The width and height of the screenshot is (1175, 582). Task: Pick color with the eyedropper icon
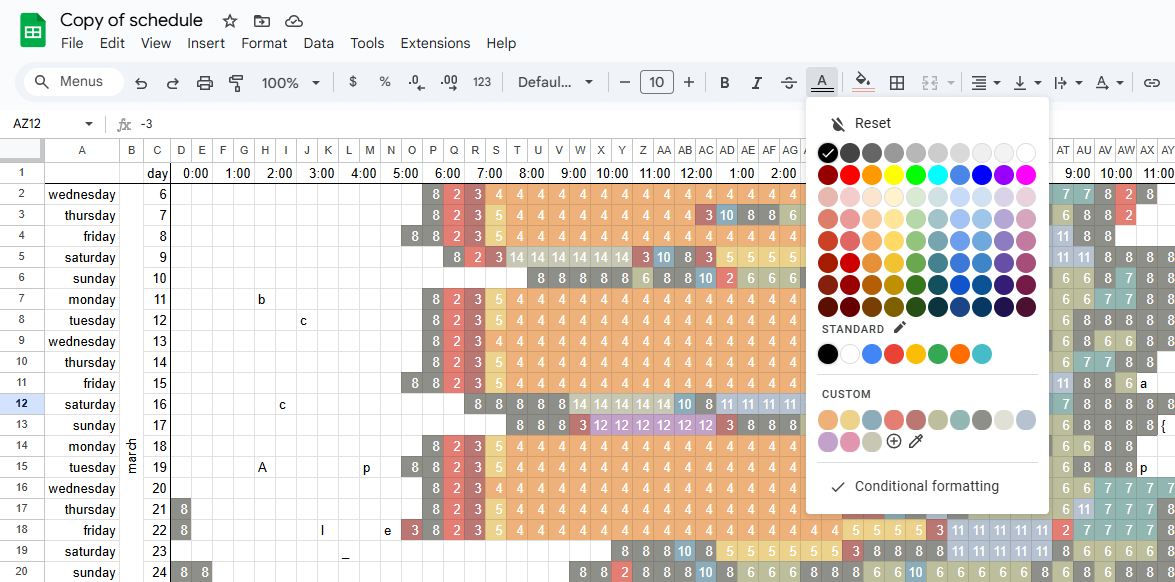915,441
